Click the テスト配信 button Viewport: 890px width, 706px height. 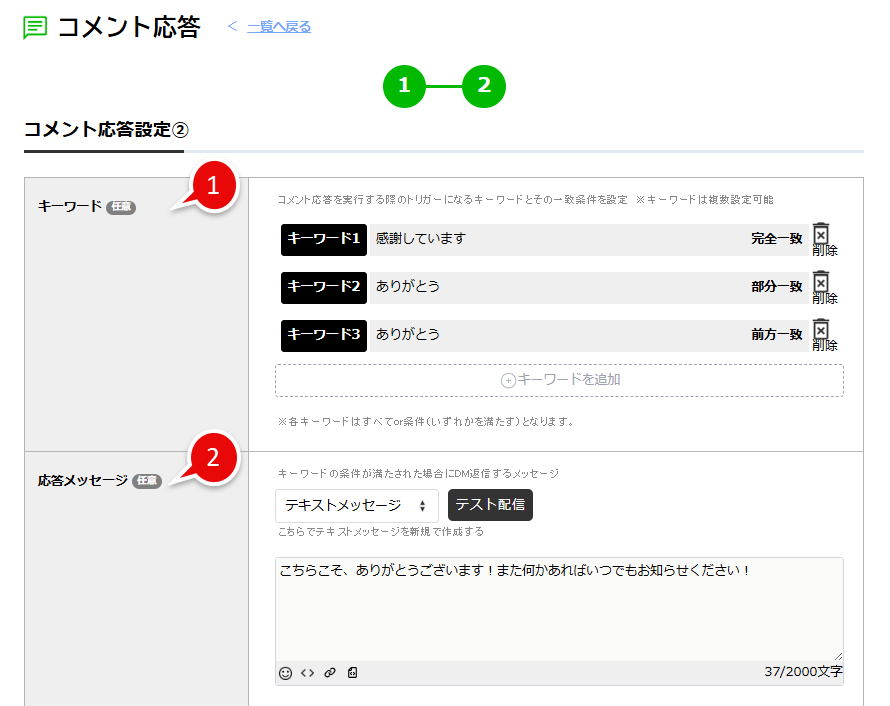click(x=489, y=505)
